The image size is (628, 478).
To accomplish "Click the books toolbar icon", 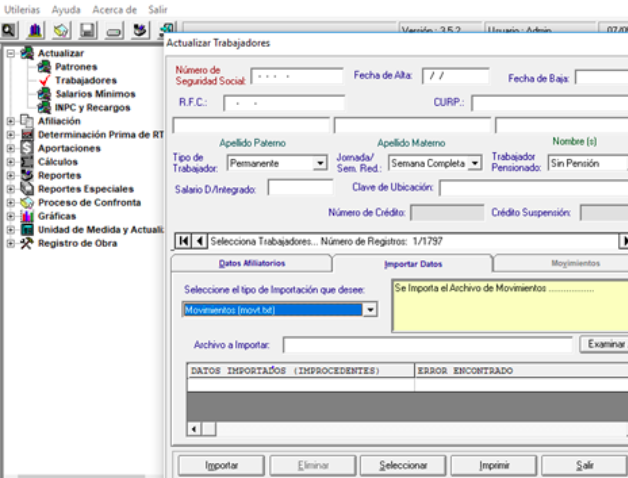I will tap(36, 30).
